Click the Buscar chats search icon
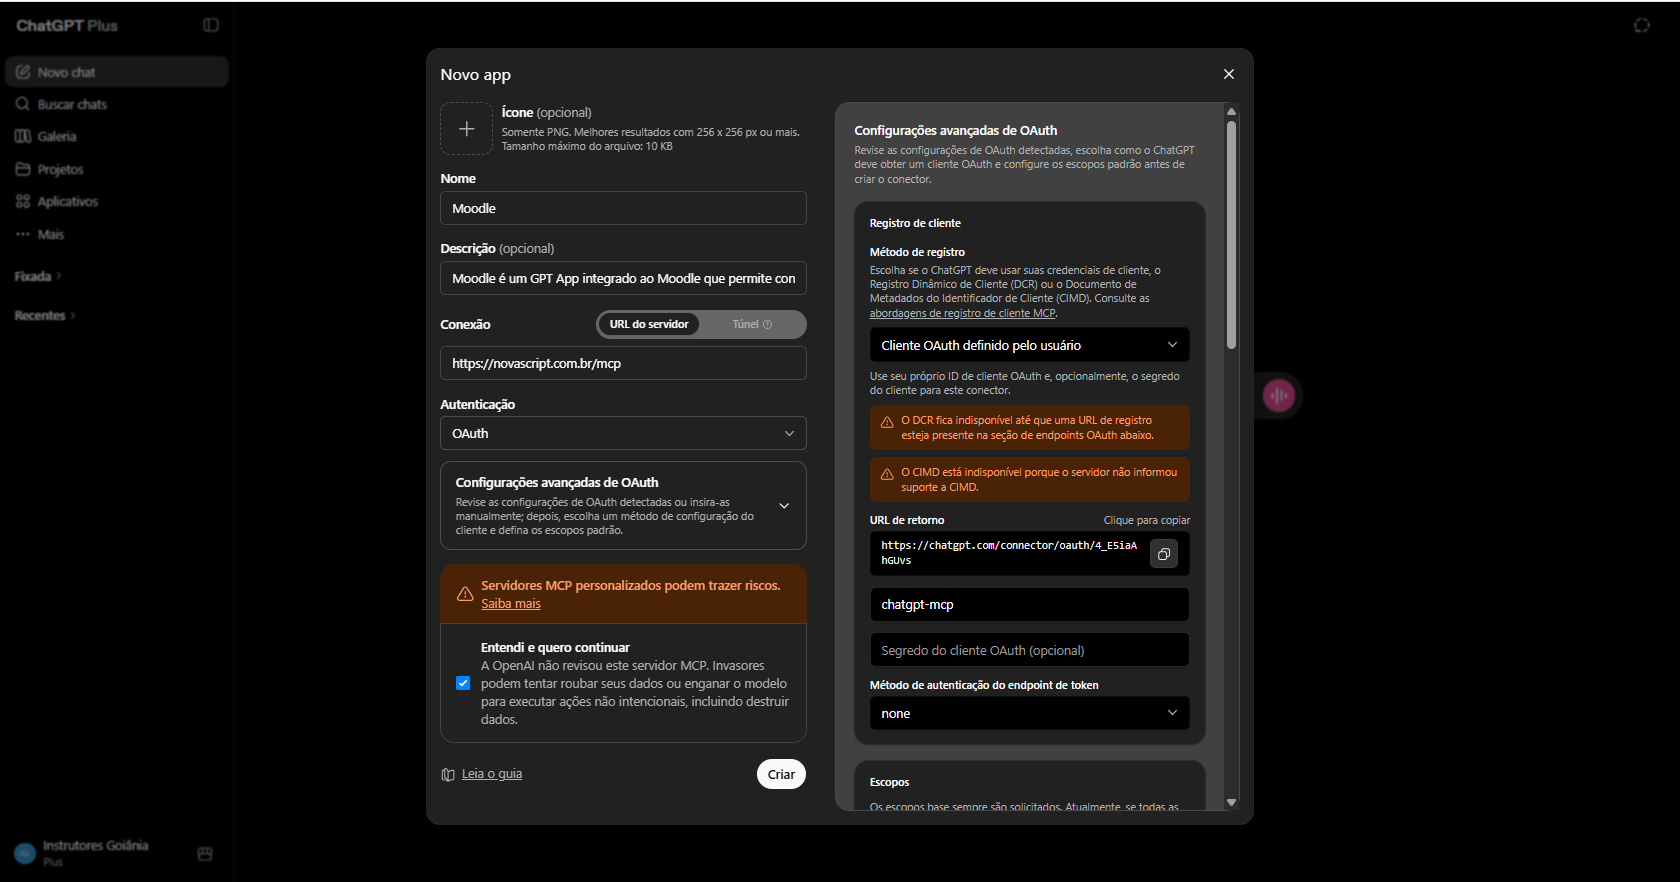The height and width of the screenshot is (882, 1680). point(23,104)
